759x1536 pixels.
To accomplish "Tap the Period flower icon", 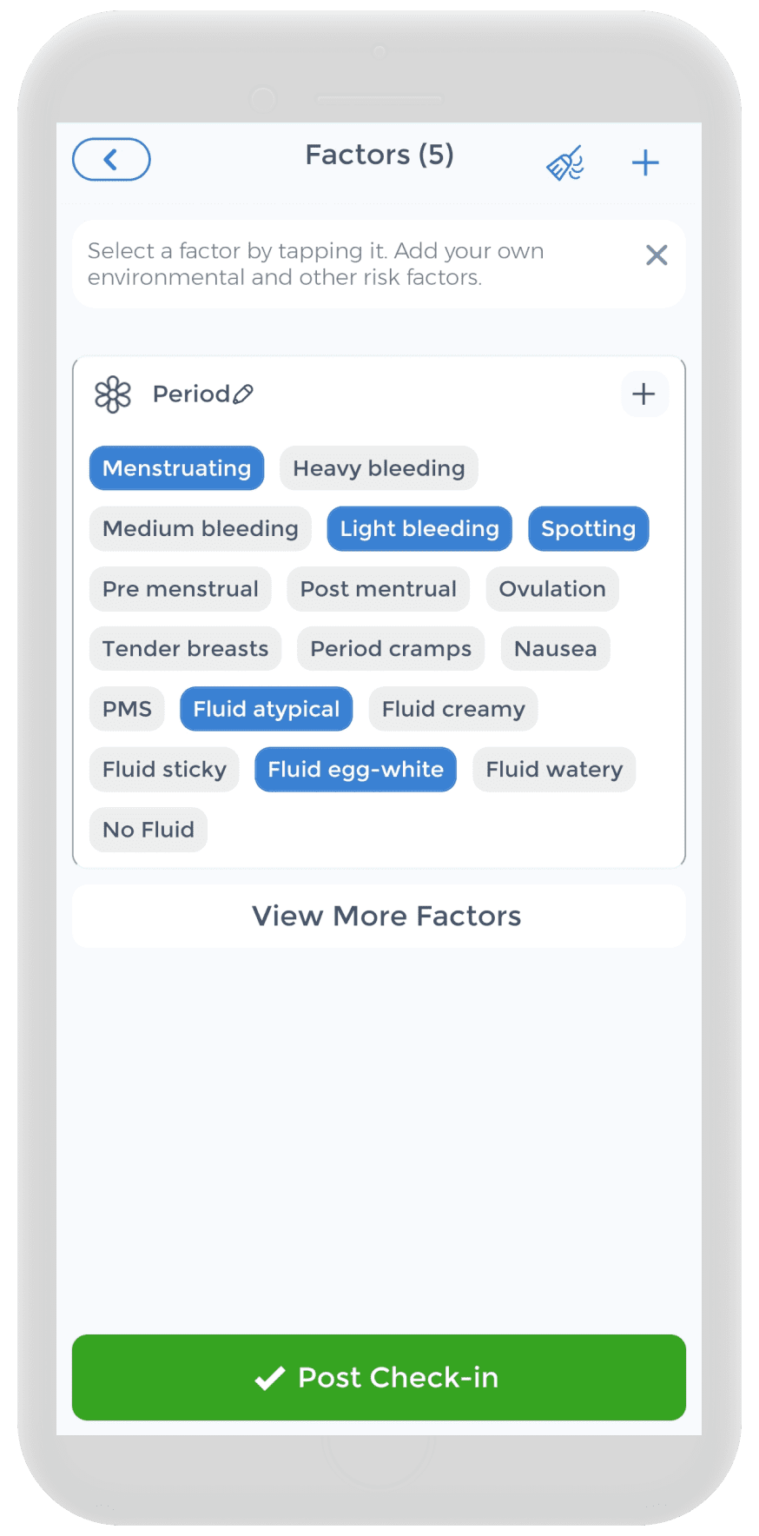I will (113, 394).
